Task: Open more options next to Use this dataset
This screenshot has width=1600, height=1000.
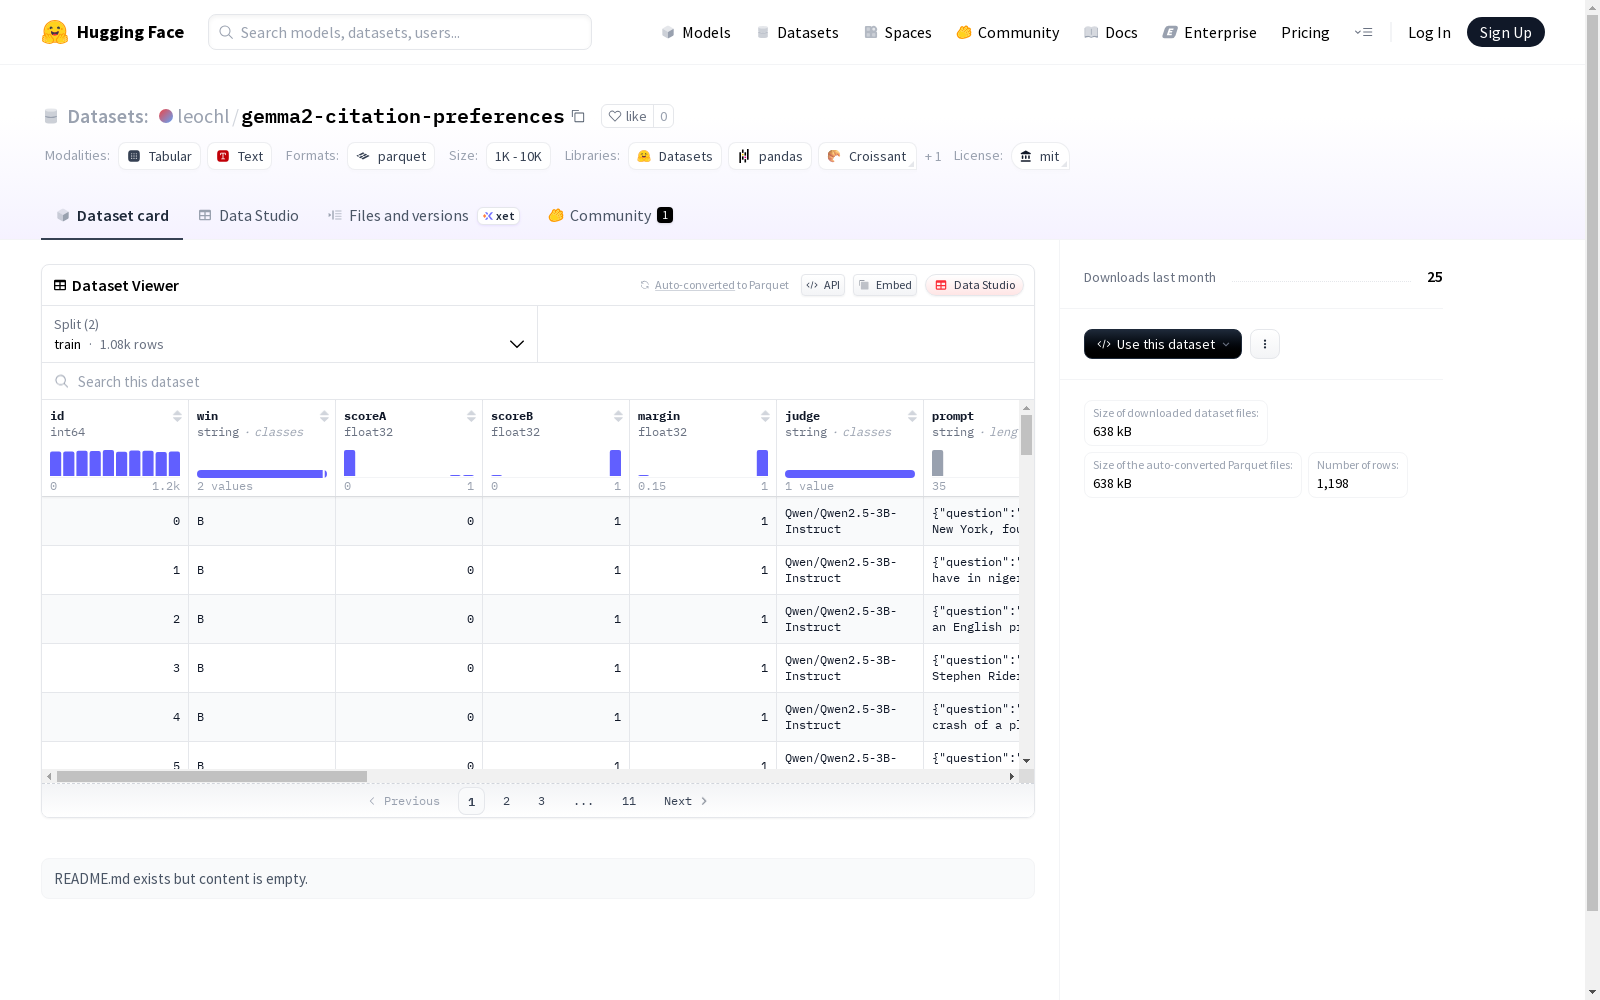Action: coord(1265,344)
